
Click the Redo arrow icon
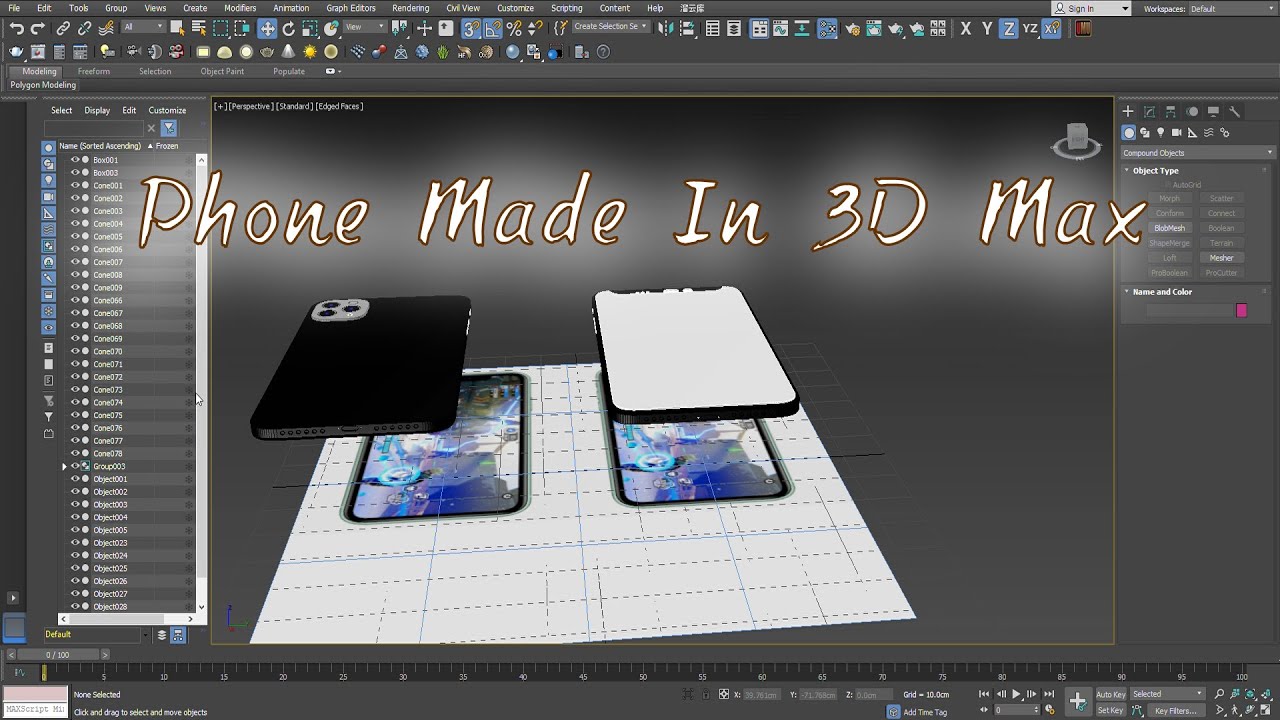click(x=37, y=29)
